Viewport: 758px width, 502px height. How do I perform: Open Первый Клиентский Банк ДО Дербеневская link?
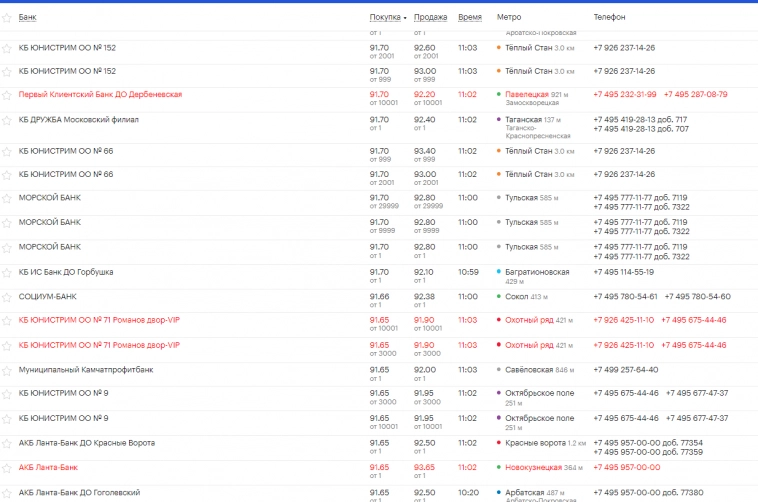[x=100, y=94]
